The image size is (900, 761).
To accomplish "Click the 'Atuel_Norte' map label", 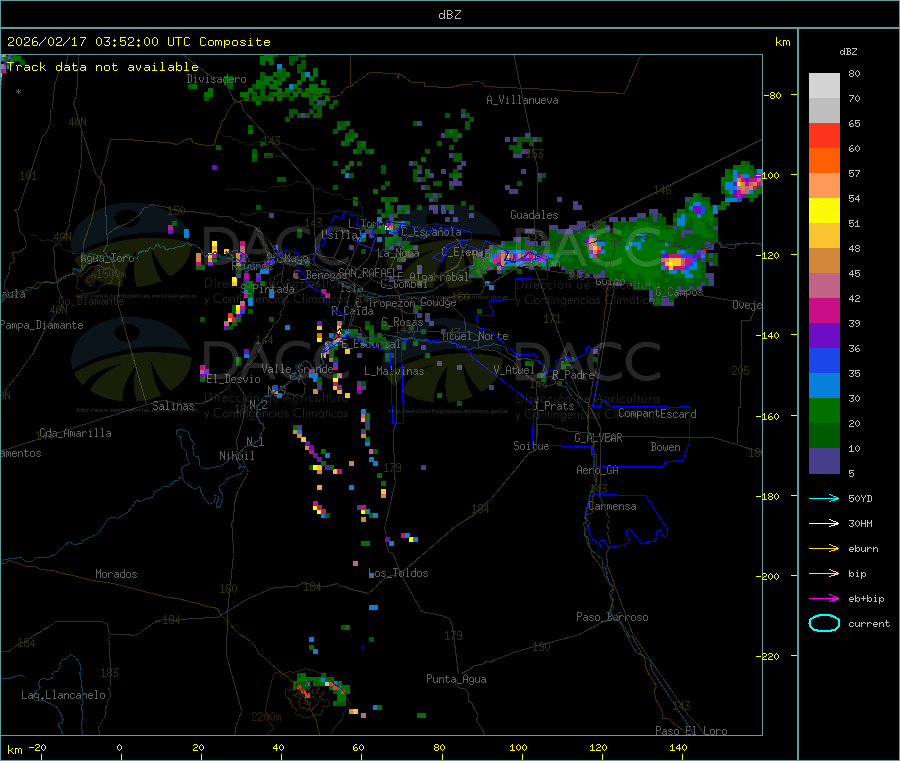I will coord(475,336).
